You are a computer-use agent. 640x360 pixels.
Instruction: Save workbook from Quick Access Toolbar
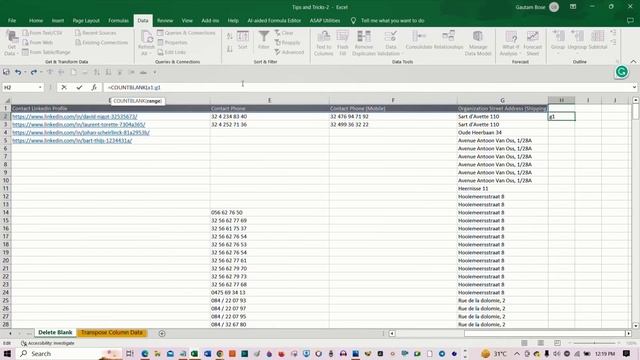6,72
